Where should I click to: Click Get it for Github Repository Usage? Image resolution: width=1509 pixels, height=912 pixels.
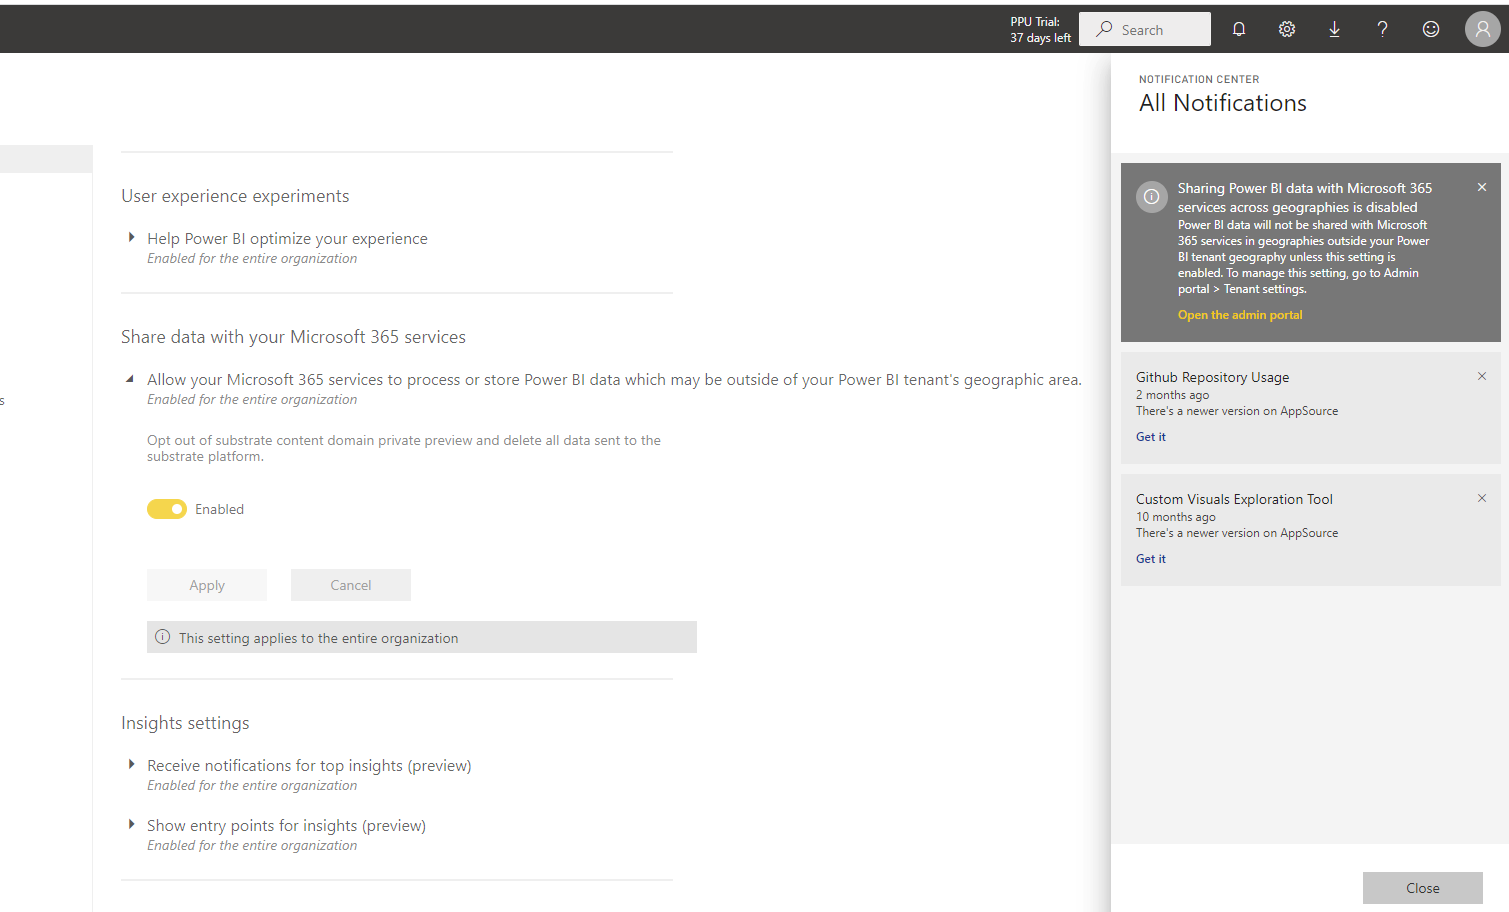[1151, 437]
